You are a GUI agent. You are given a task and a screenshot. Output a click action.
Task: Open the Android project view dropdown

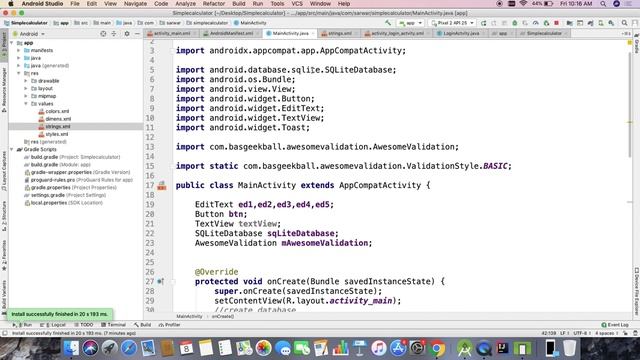[28, 34]
